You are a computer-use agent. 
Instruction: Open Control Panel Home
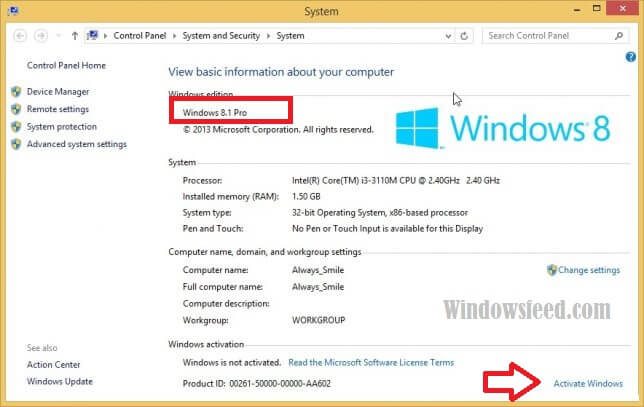pos(66,65)
